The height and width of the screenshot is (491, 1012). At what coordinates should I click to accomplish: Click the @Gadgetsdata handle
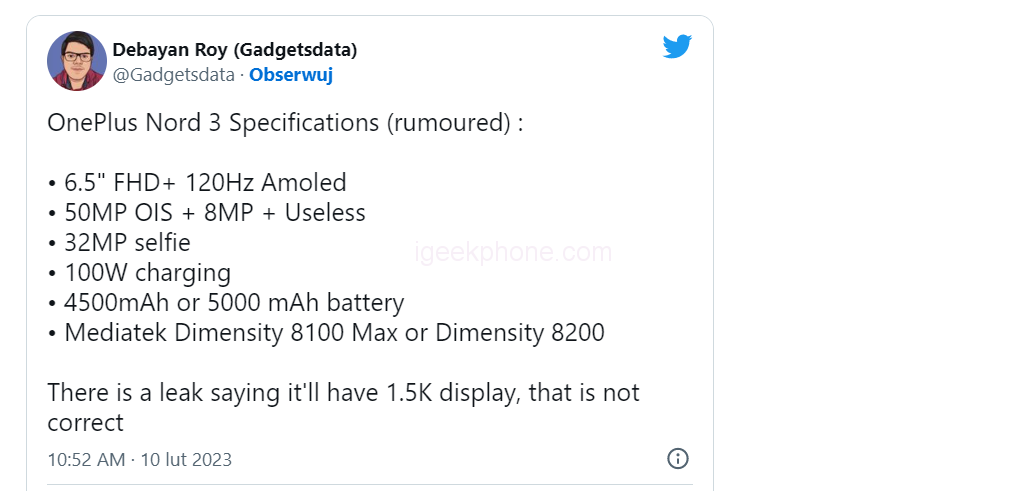[x=174, y=75]
